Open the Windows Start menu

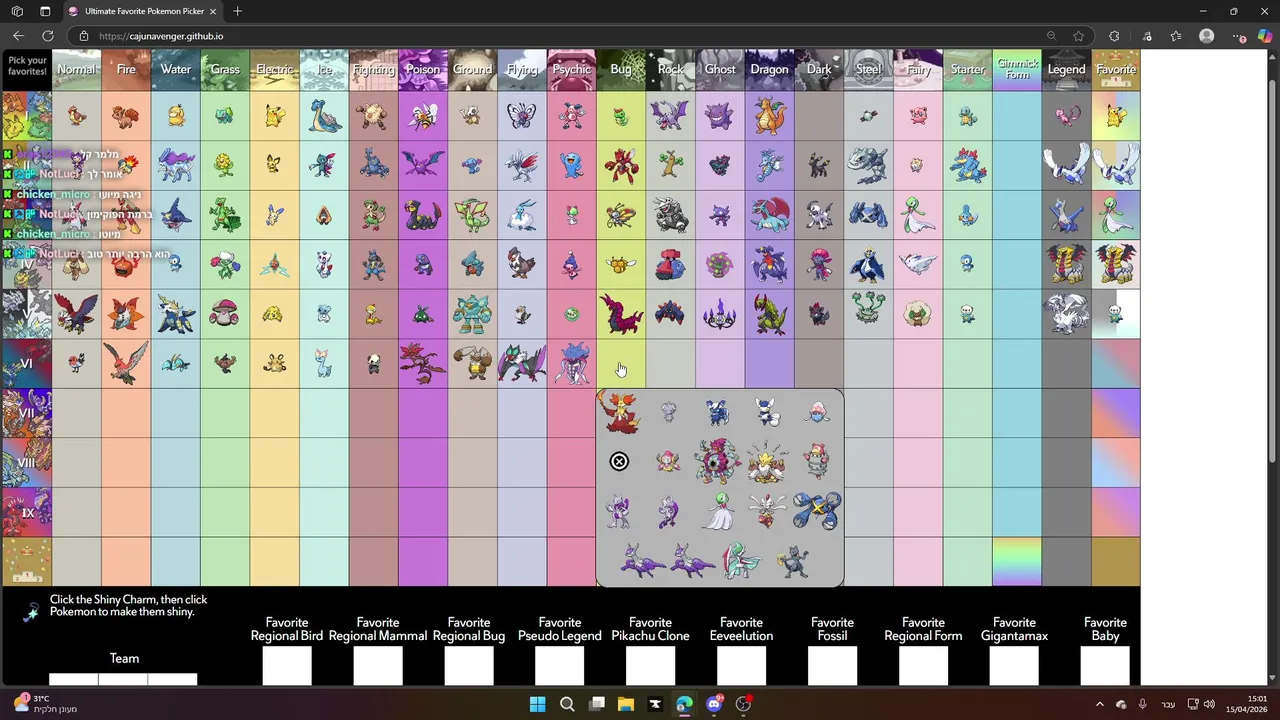pos(537,704)
